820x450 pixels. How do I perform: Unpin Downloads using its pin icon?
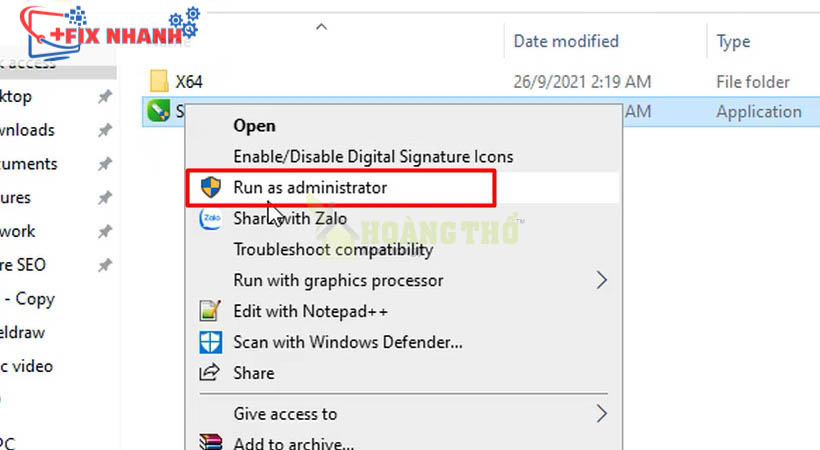[x=104, y=130]
